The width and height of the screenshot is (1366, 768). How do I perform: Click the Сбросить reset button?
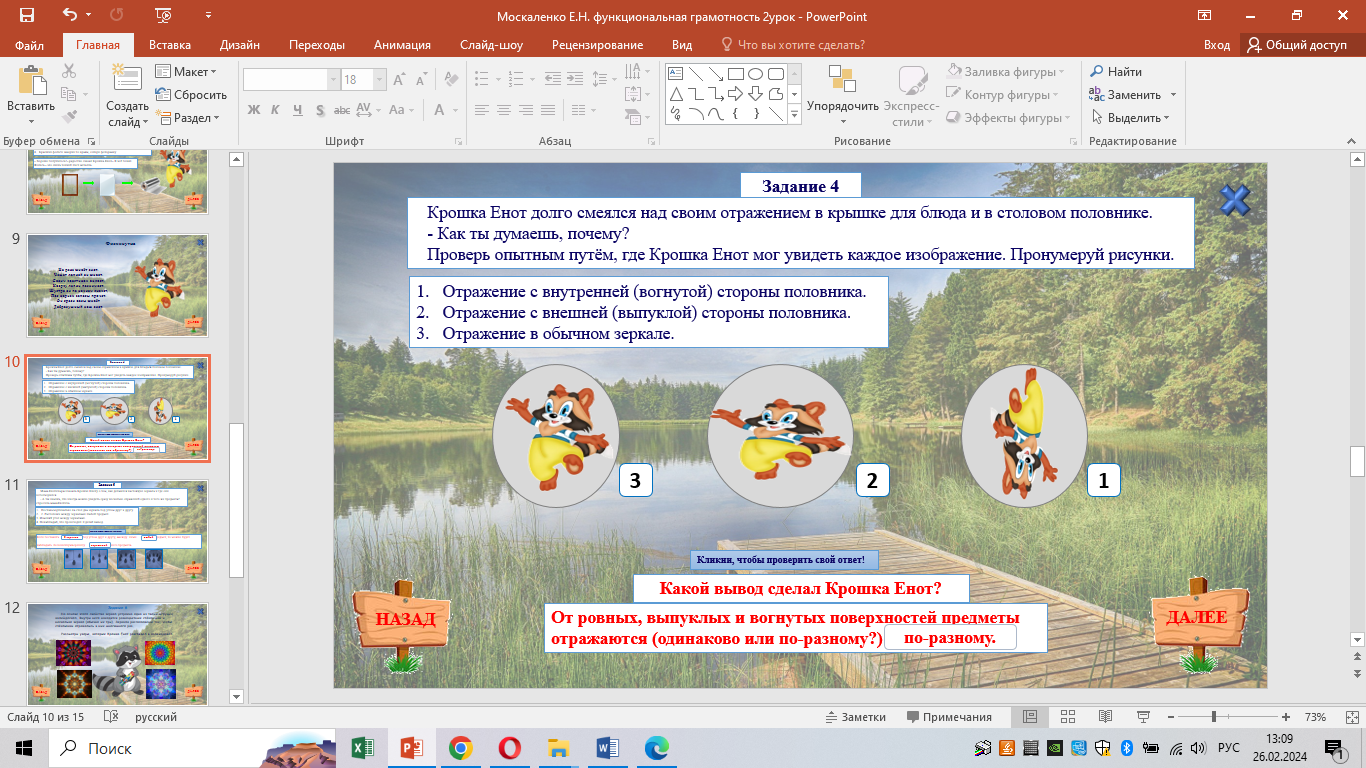pyautogui.click(x=192, y=95)
